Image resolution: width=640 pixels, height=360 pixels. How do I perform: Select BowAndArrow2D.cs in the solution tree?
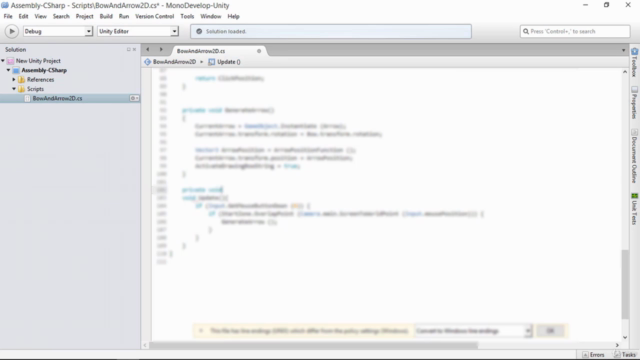[x=57, y=98]
